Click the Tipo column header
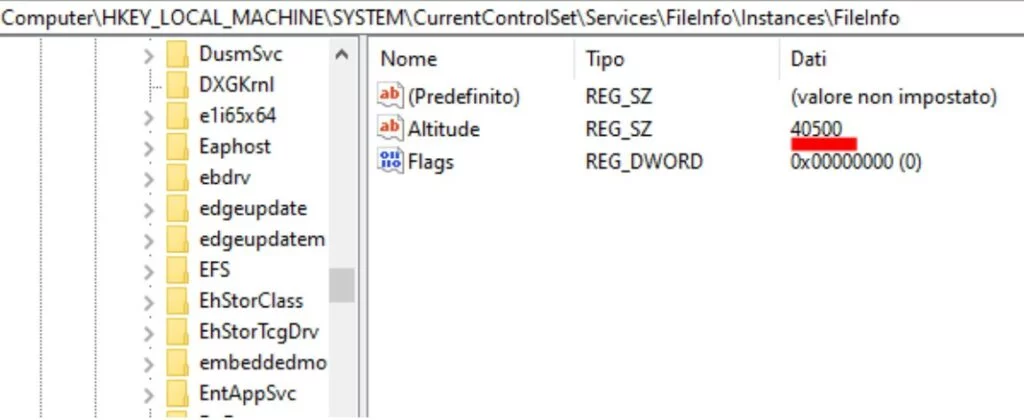Viewport: 1024px width, 420px height. coord(605,59)
